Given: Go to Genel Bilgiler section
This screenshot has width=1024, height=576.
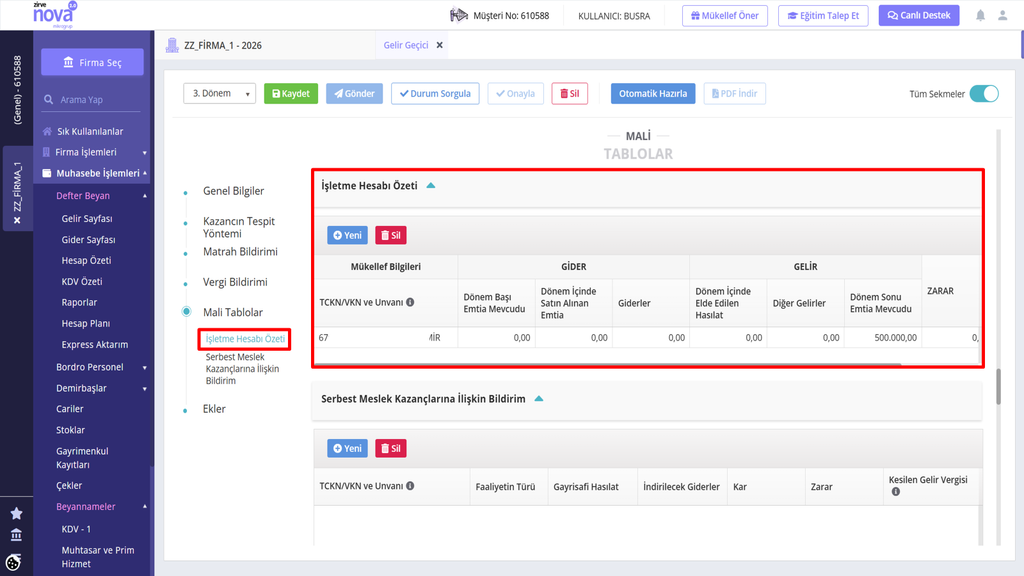Looking at the screenshot, I should click(233, 191).
